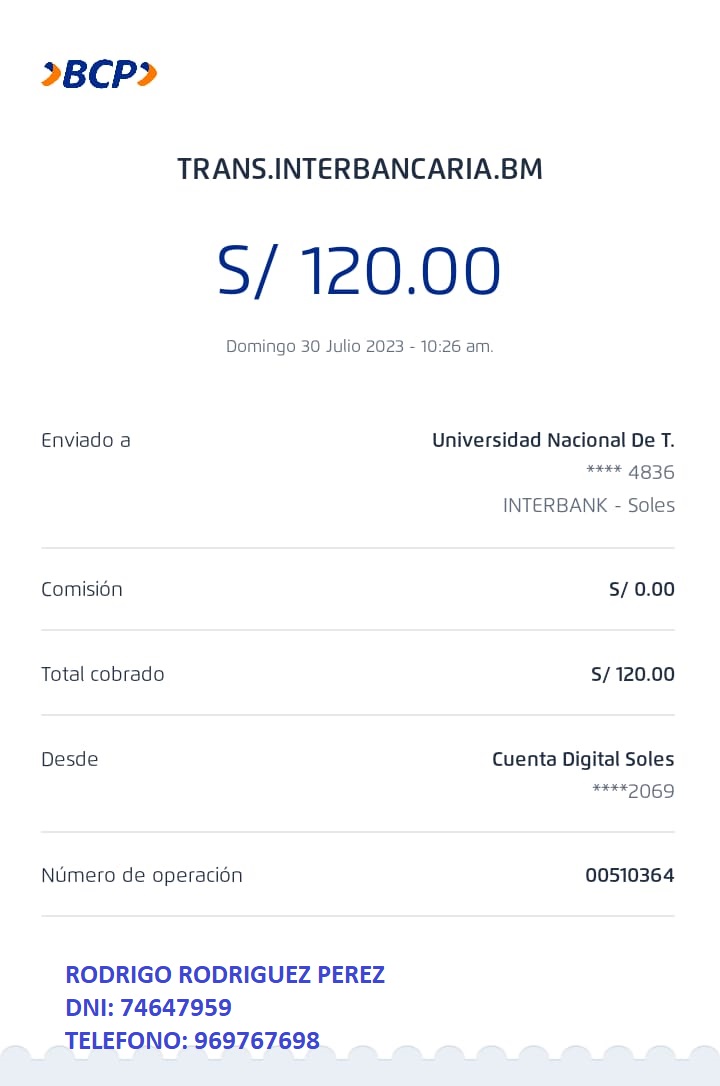Select the amount beside Total cobrado
The width and height of the screenshot is (720, 1086).
(632, 674)
